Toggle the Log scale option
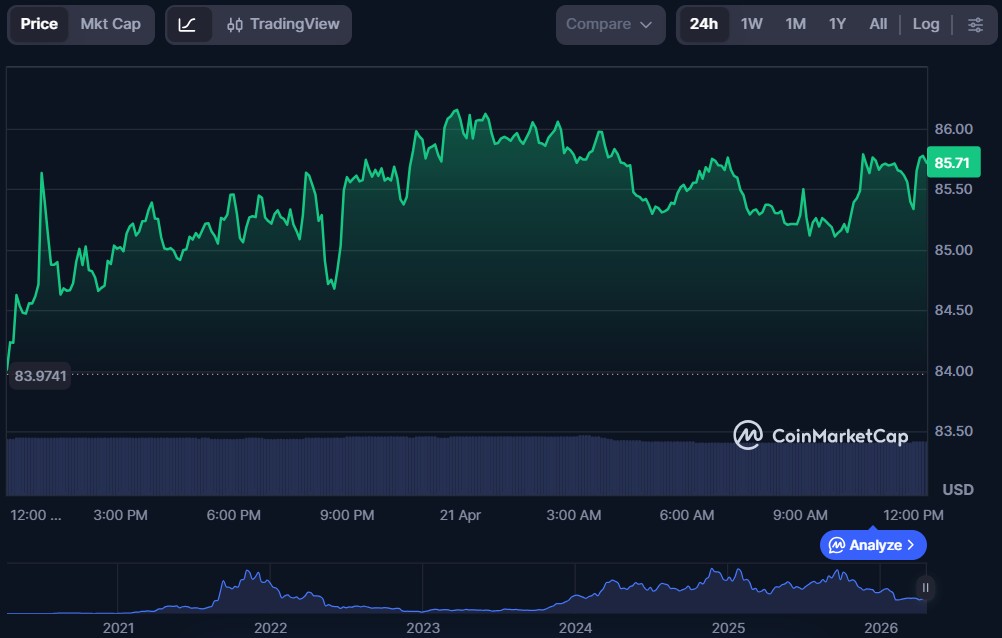 point(925,24)
